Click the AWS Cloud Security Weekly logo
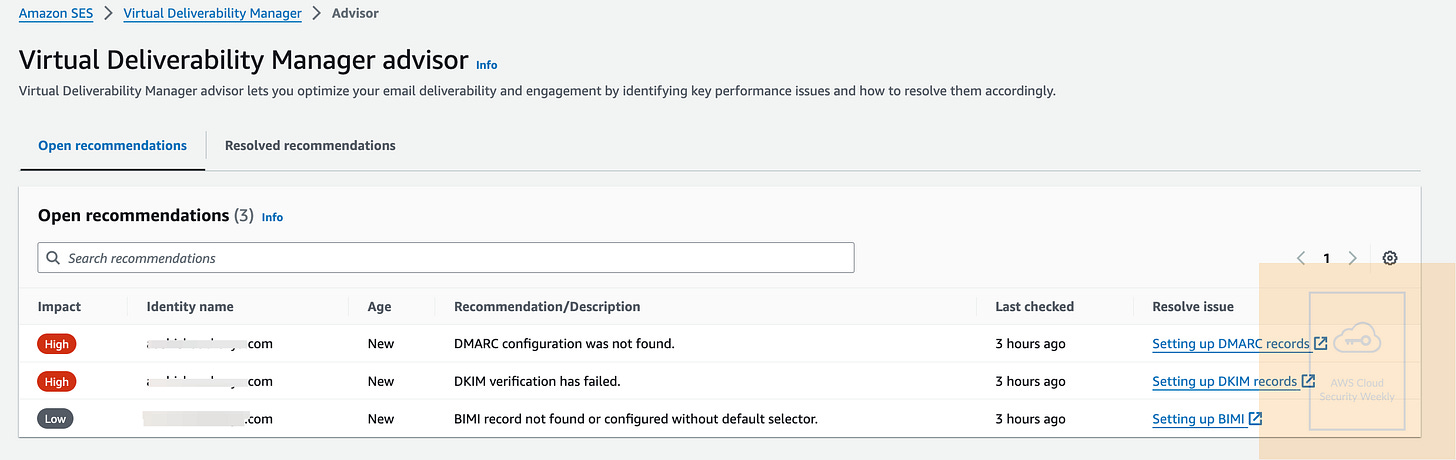Screen dimensions: 1456x460 (x=1357, y=361)
